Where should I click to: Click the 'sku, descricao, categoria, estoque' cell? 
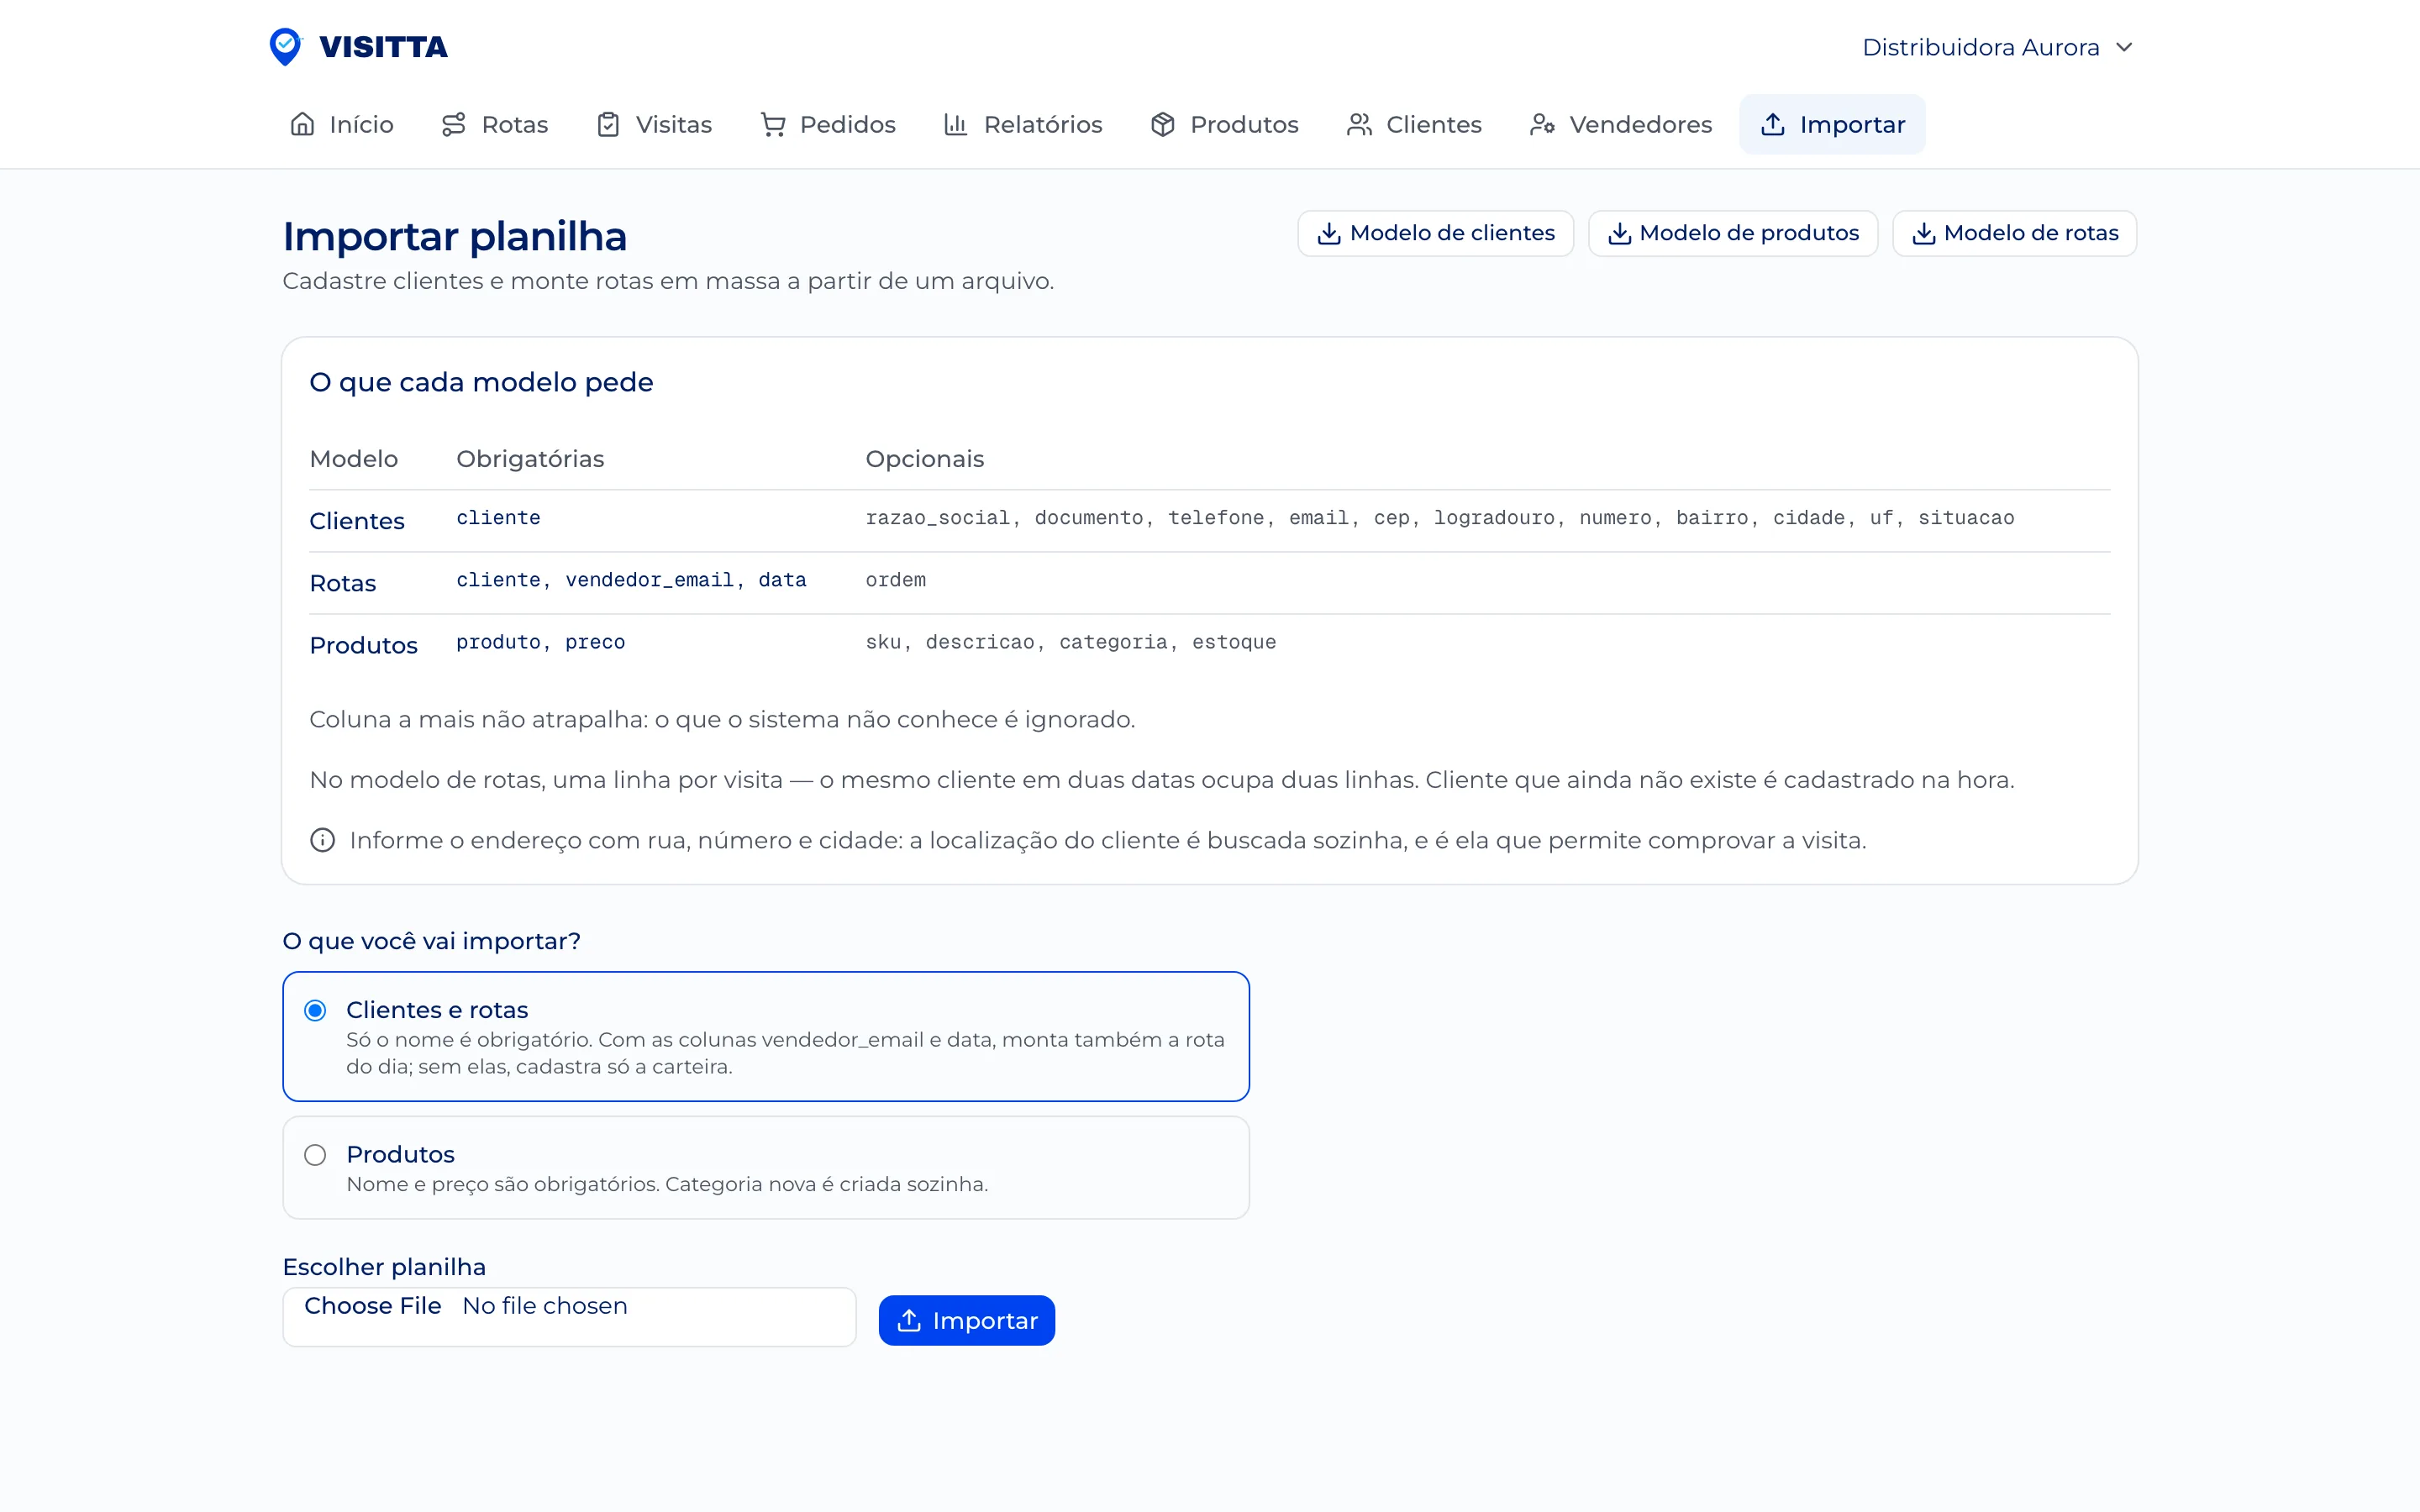(x=1070, y=642)
